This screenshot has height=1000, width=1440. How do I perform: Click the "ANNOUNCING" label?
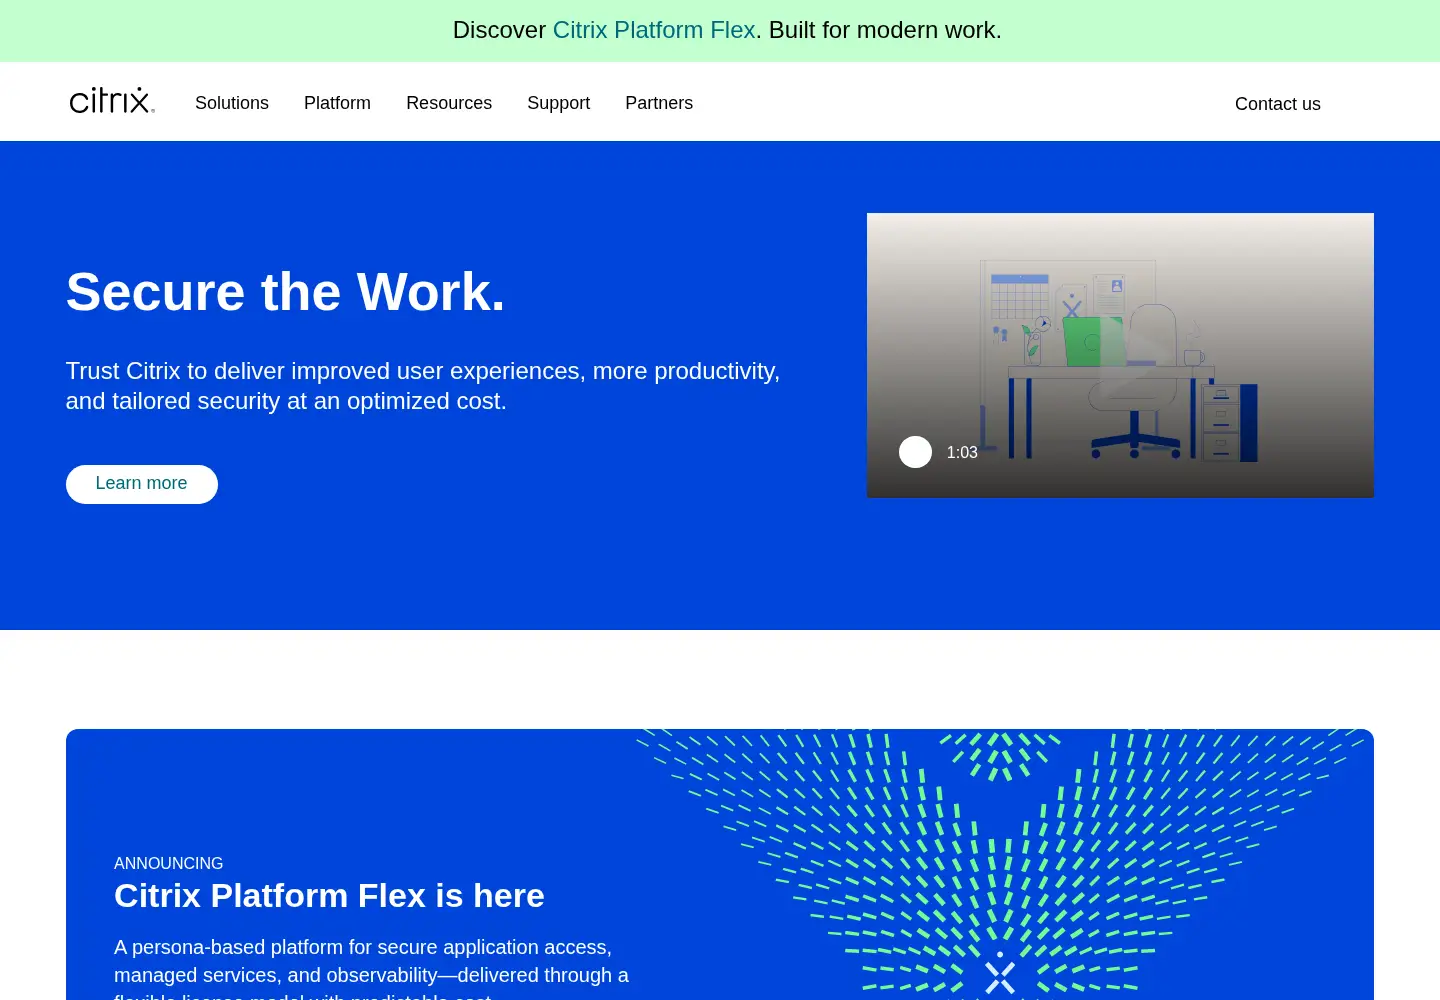(169, 863)
